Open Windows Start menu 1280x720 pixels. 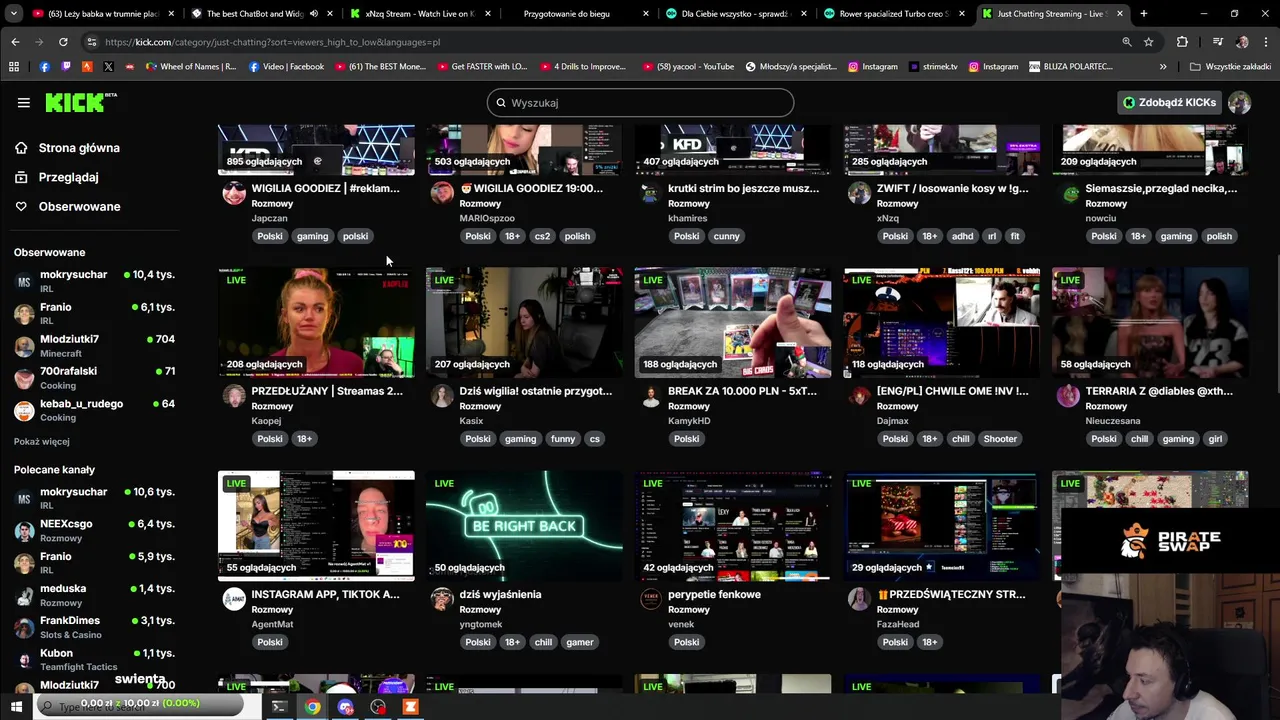coord(16,707)
